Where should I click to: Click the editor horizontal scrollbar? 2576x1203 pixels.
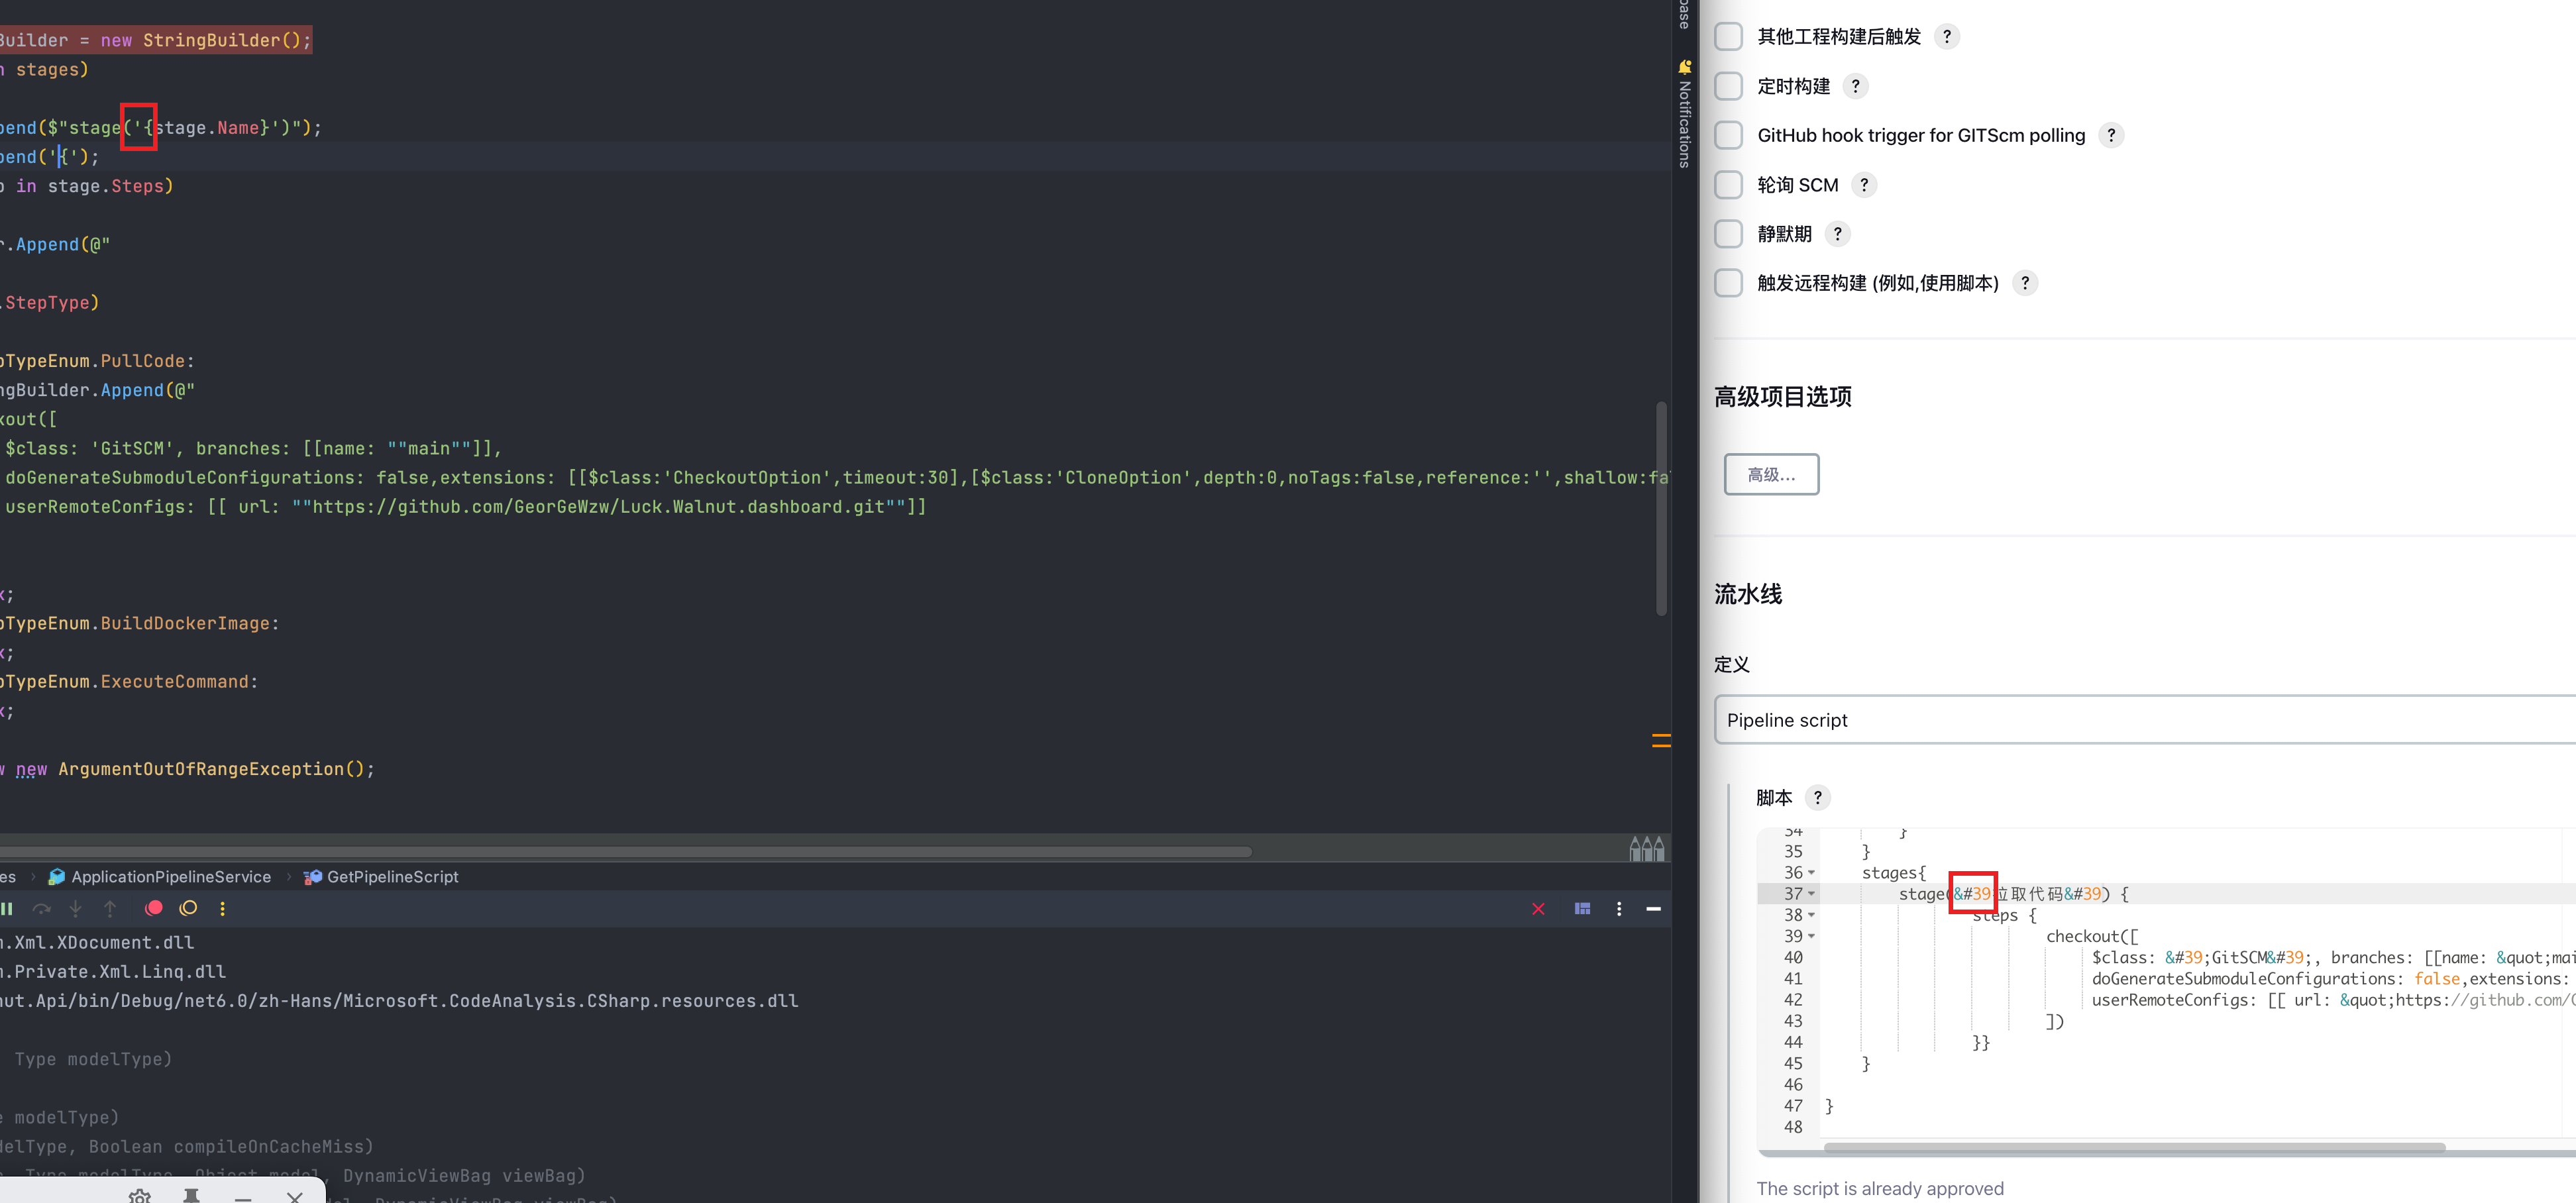625,852
